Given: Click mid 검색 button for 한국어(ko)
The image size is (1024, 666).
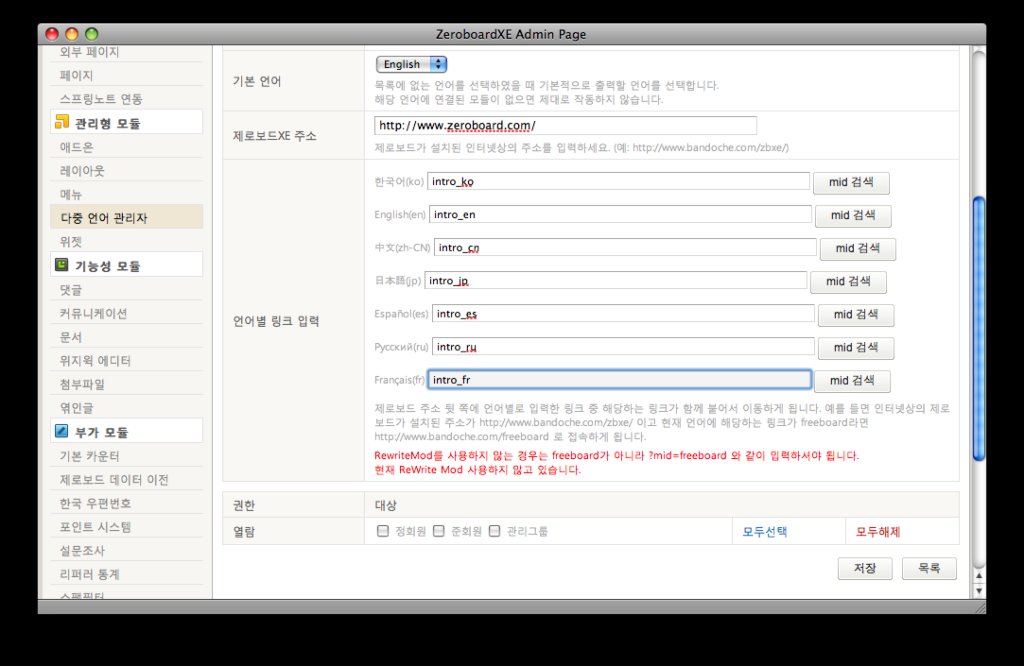Looking at the screenshot, I should (x=851, y=182).
